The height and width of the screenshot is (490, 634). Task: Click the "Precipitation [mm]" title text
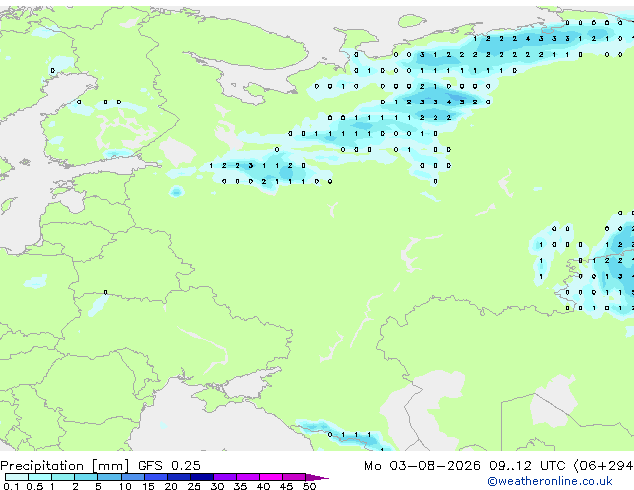(x=65, y=466)
